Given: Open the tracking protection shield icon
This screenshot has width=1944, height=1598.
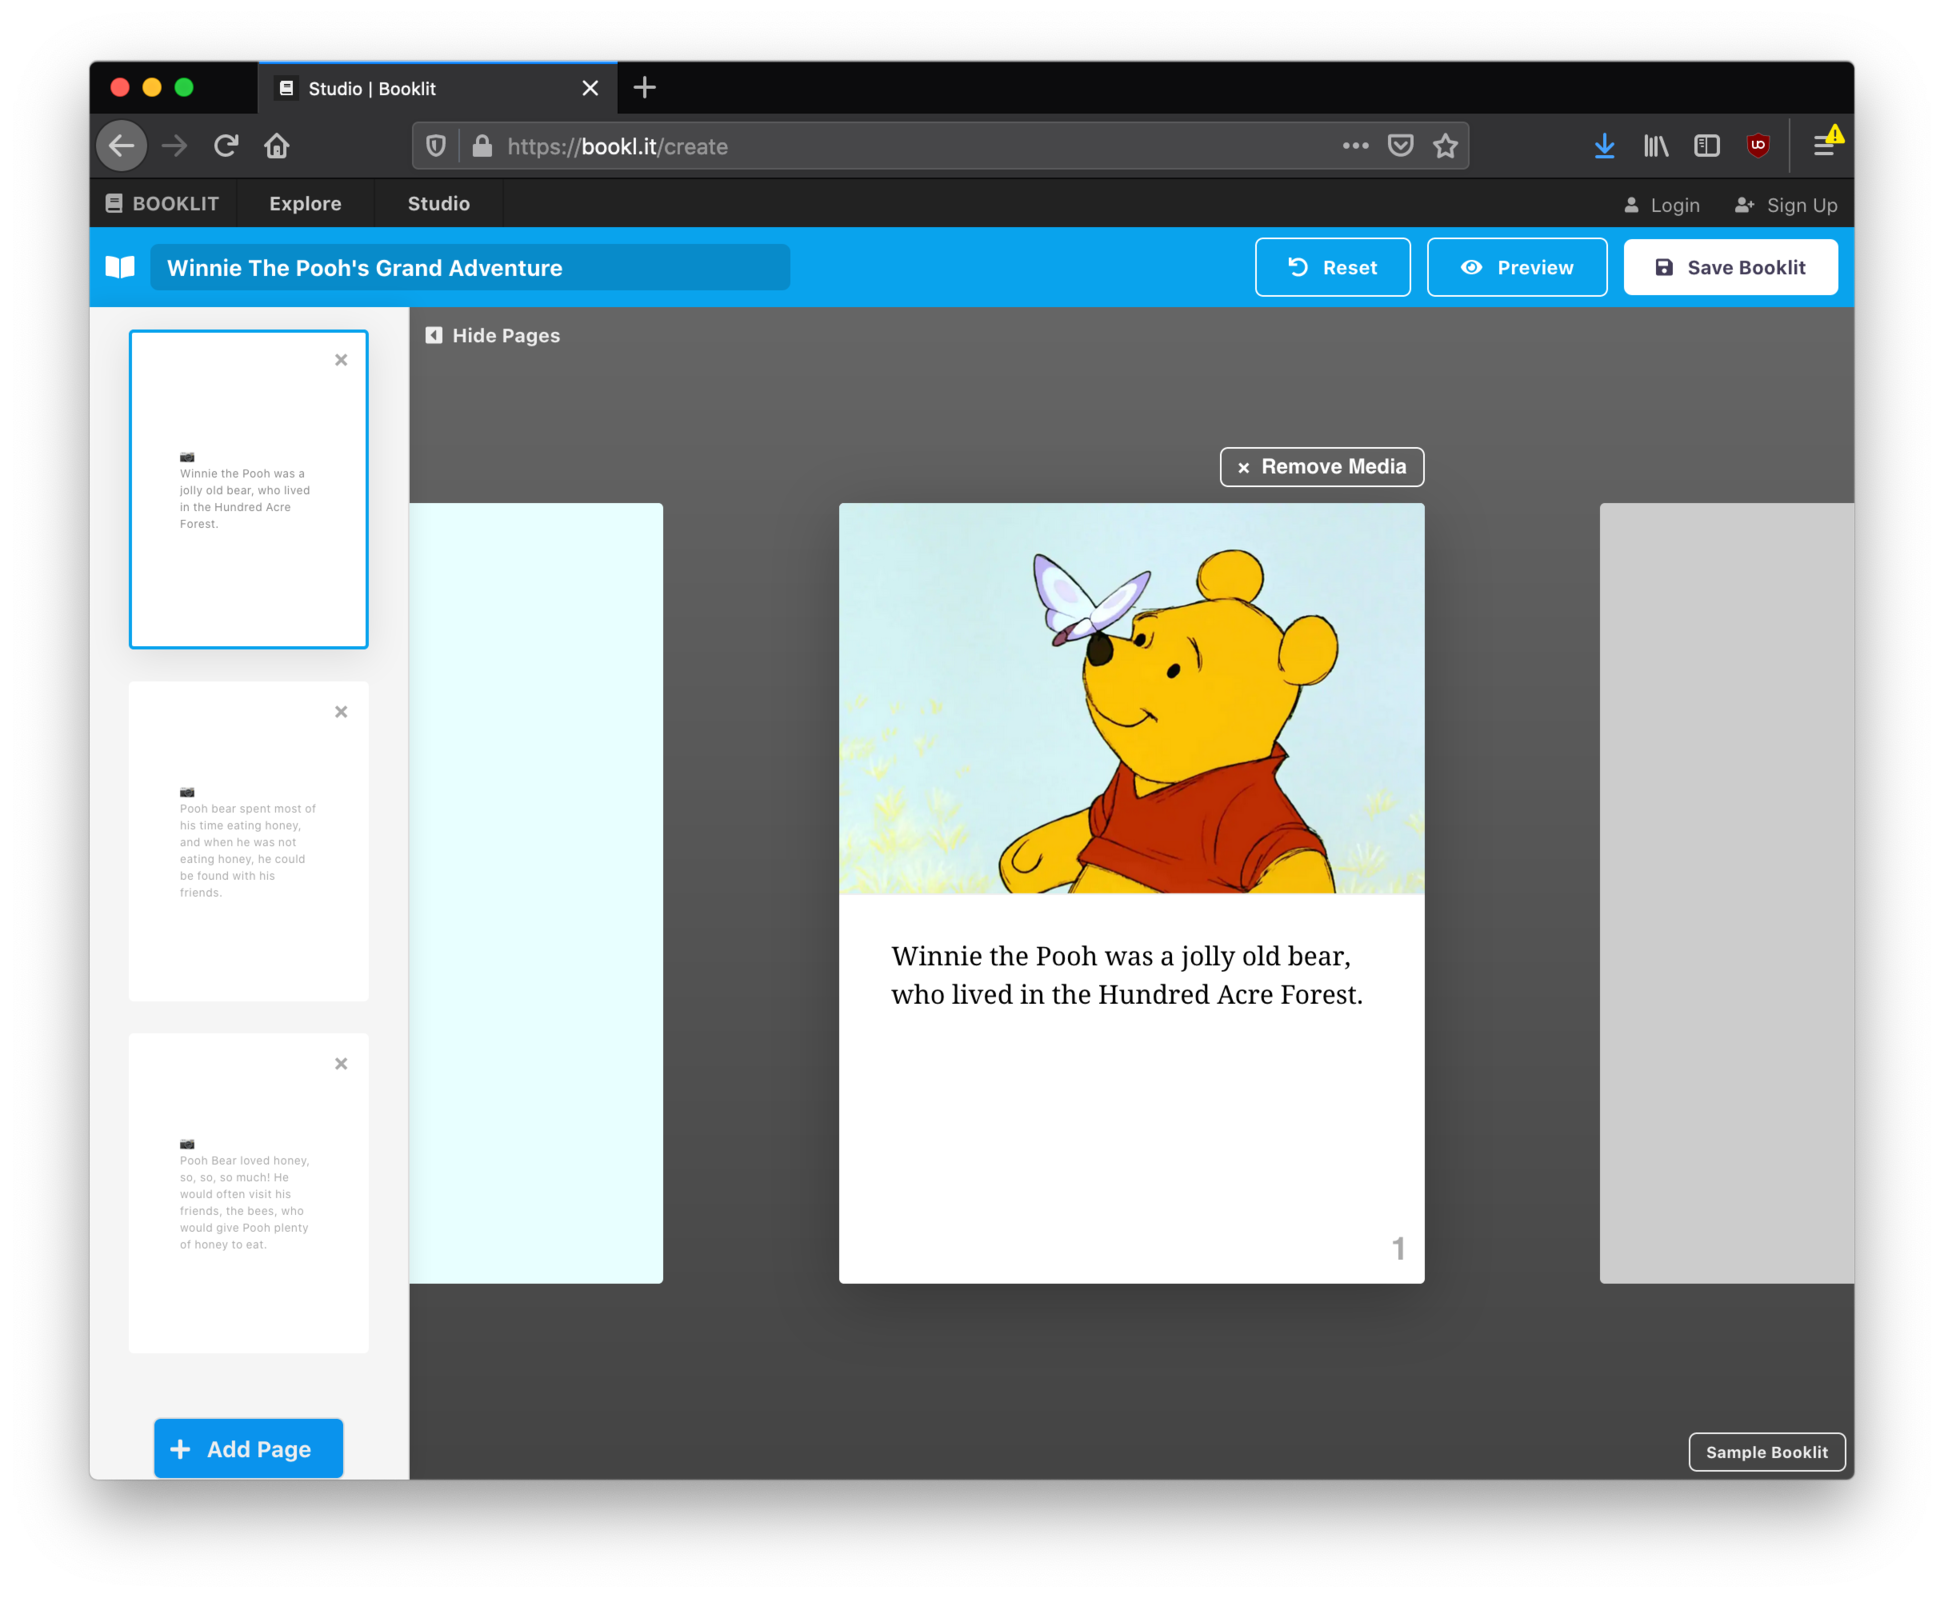Looking at the screenshot, I should pos(436,146).
